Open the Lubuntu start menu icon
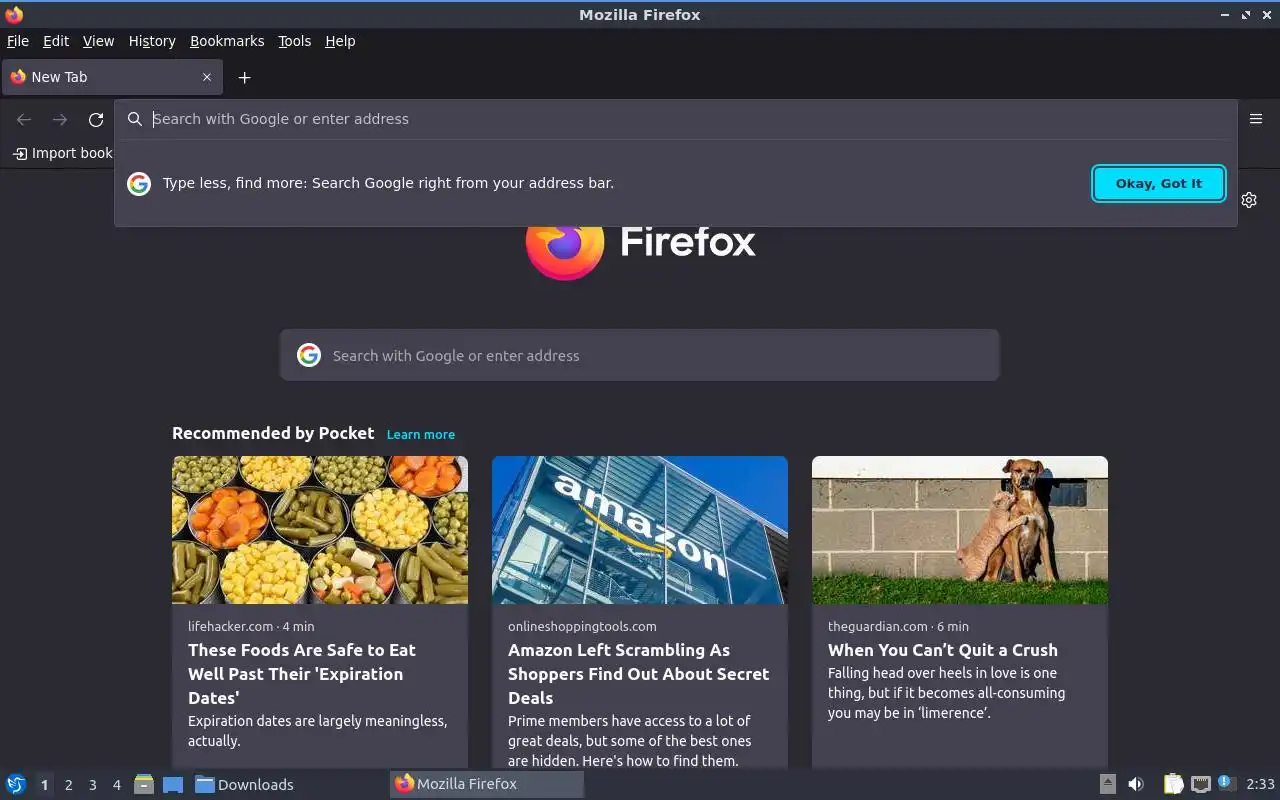 [x=16, y=784]
